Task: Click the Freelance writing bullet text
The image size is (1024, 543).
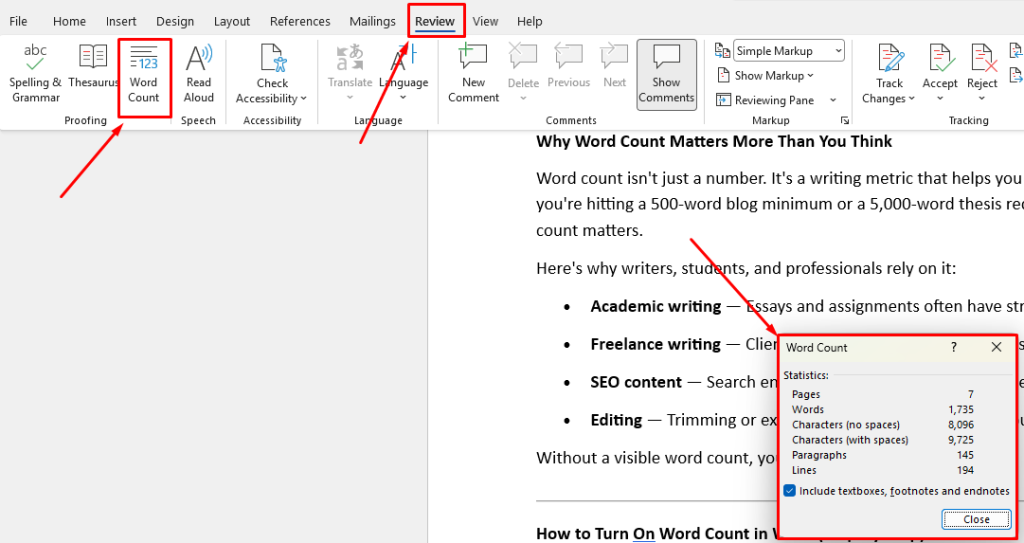Action: coord(656,344)
